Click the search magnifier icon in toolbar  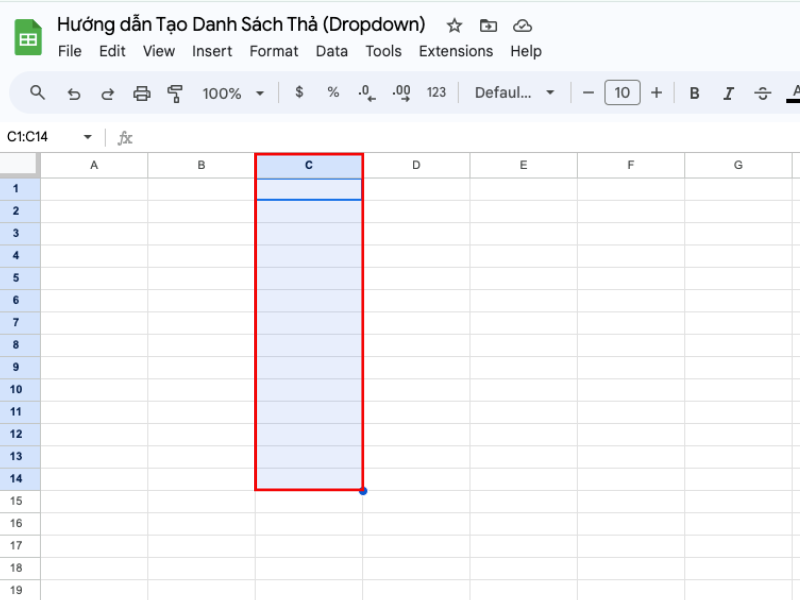tap(38, 93)
